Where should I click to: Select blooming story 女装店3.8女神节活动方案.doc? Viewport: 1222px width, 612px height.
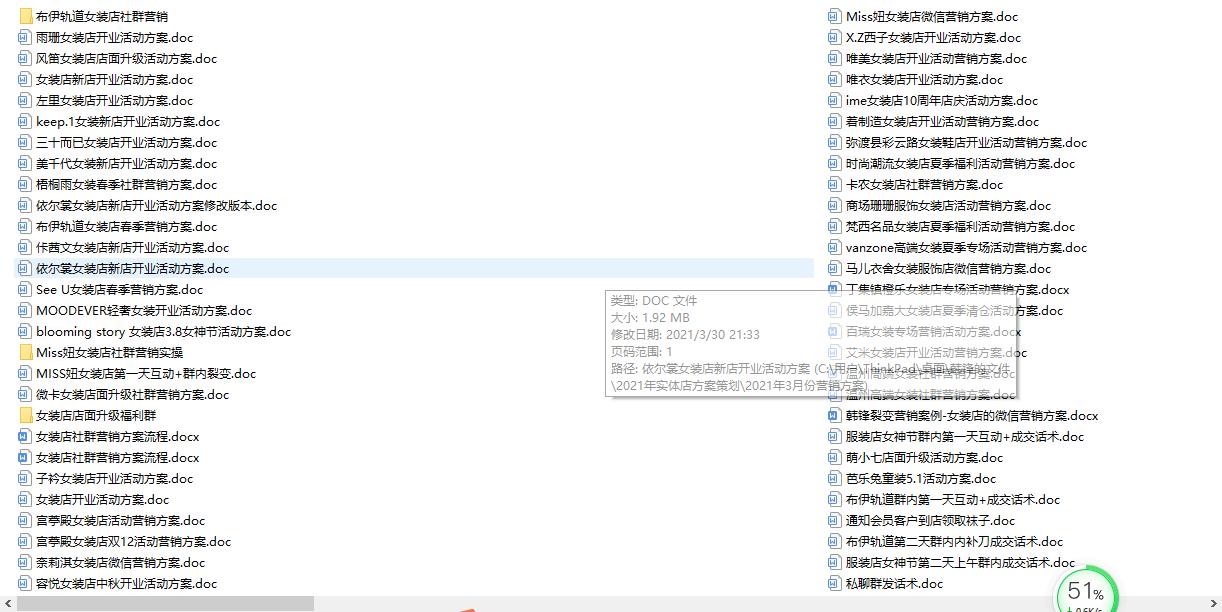[x=163, y=331]
